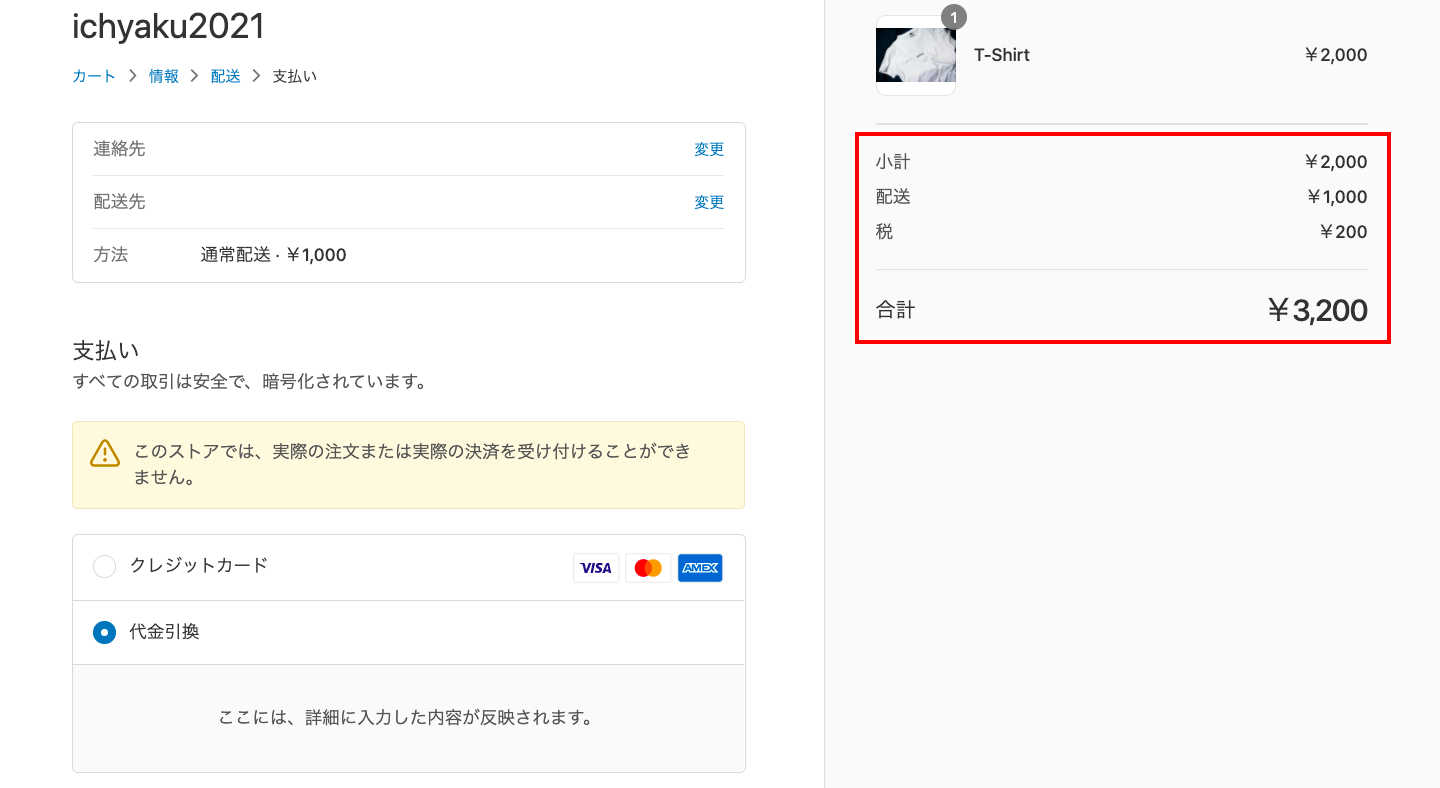Image resolution: width=1440 pixels, height=788 pixels.
Task: Click the 支払い breadcrumb step
Action: pyautogui.click(x=295, y=76)
